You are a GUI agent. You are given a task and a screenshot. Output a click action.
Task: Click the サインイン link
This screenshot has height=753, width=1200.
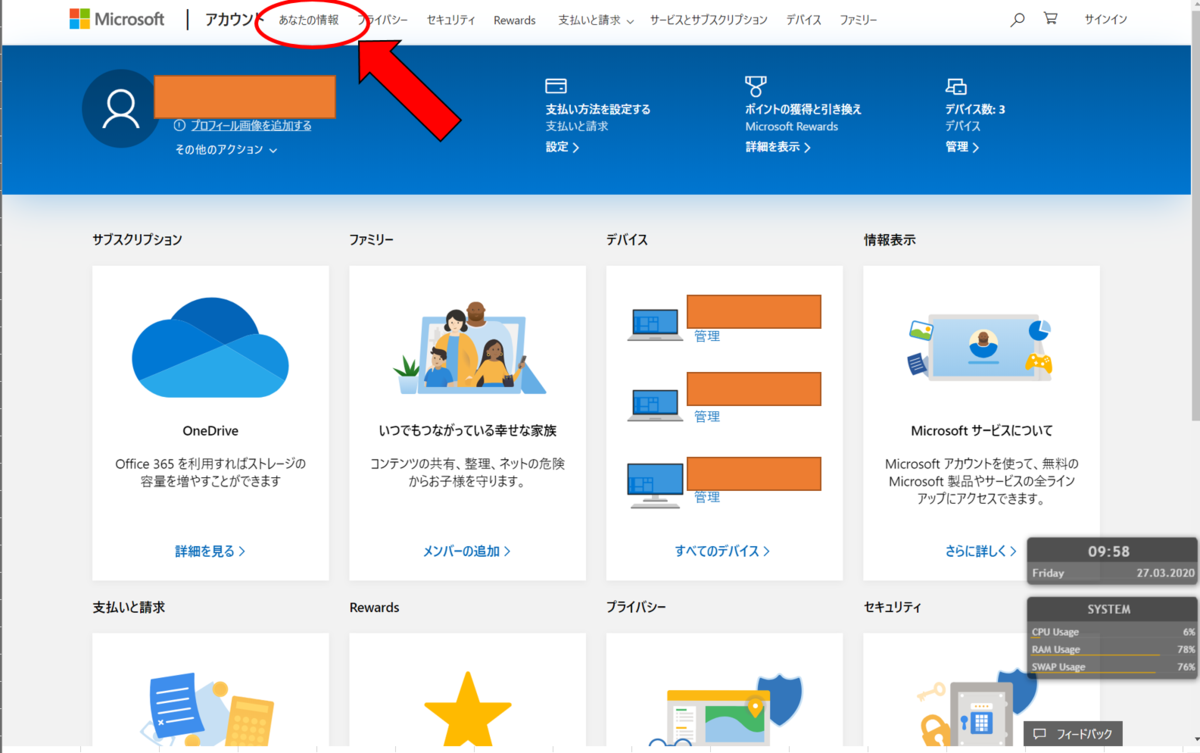pos(1106,20)
